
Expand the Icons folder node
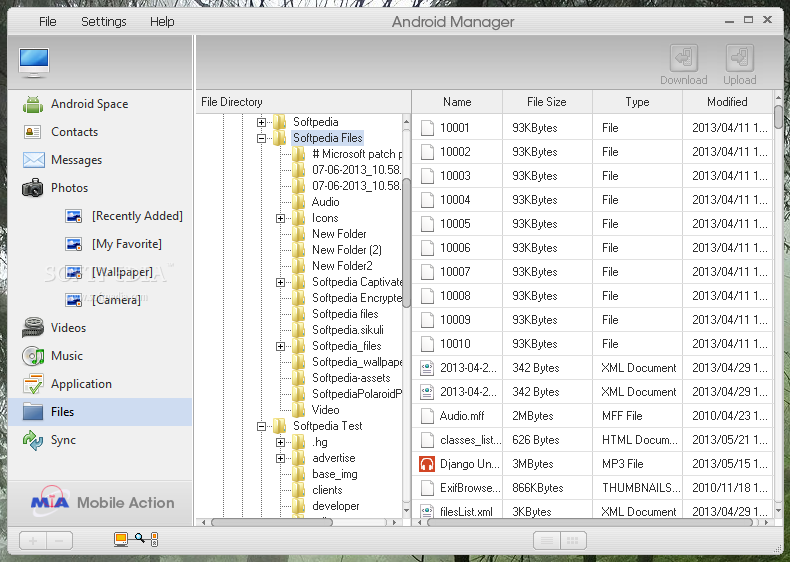tap(280, 218)
